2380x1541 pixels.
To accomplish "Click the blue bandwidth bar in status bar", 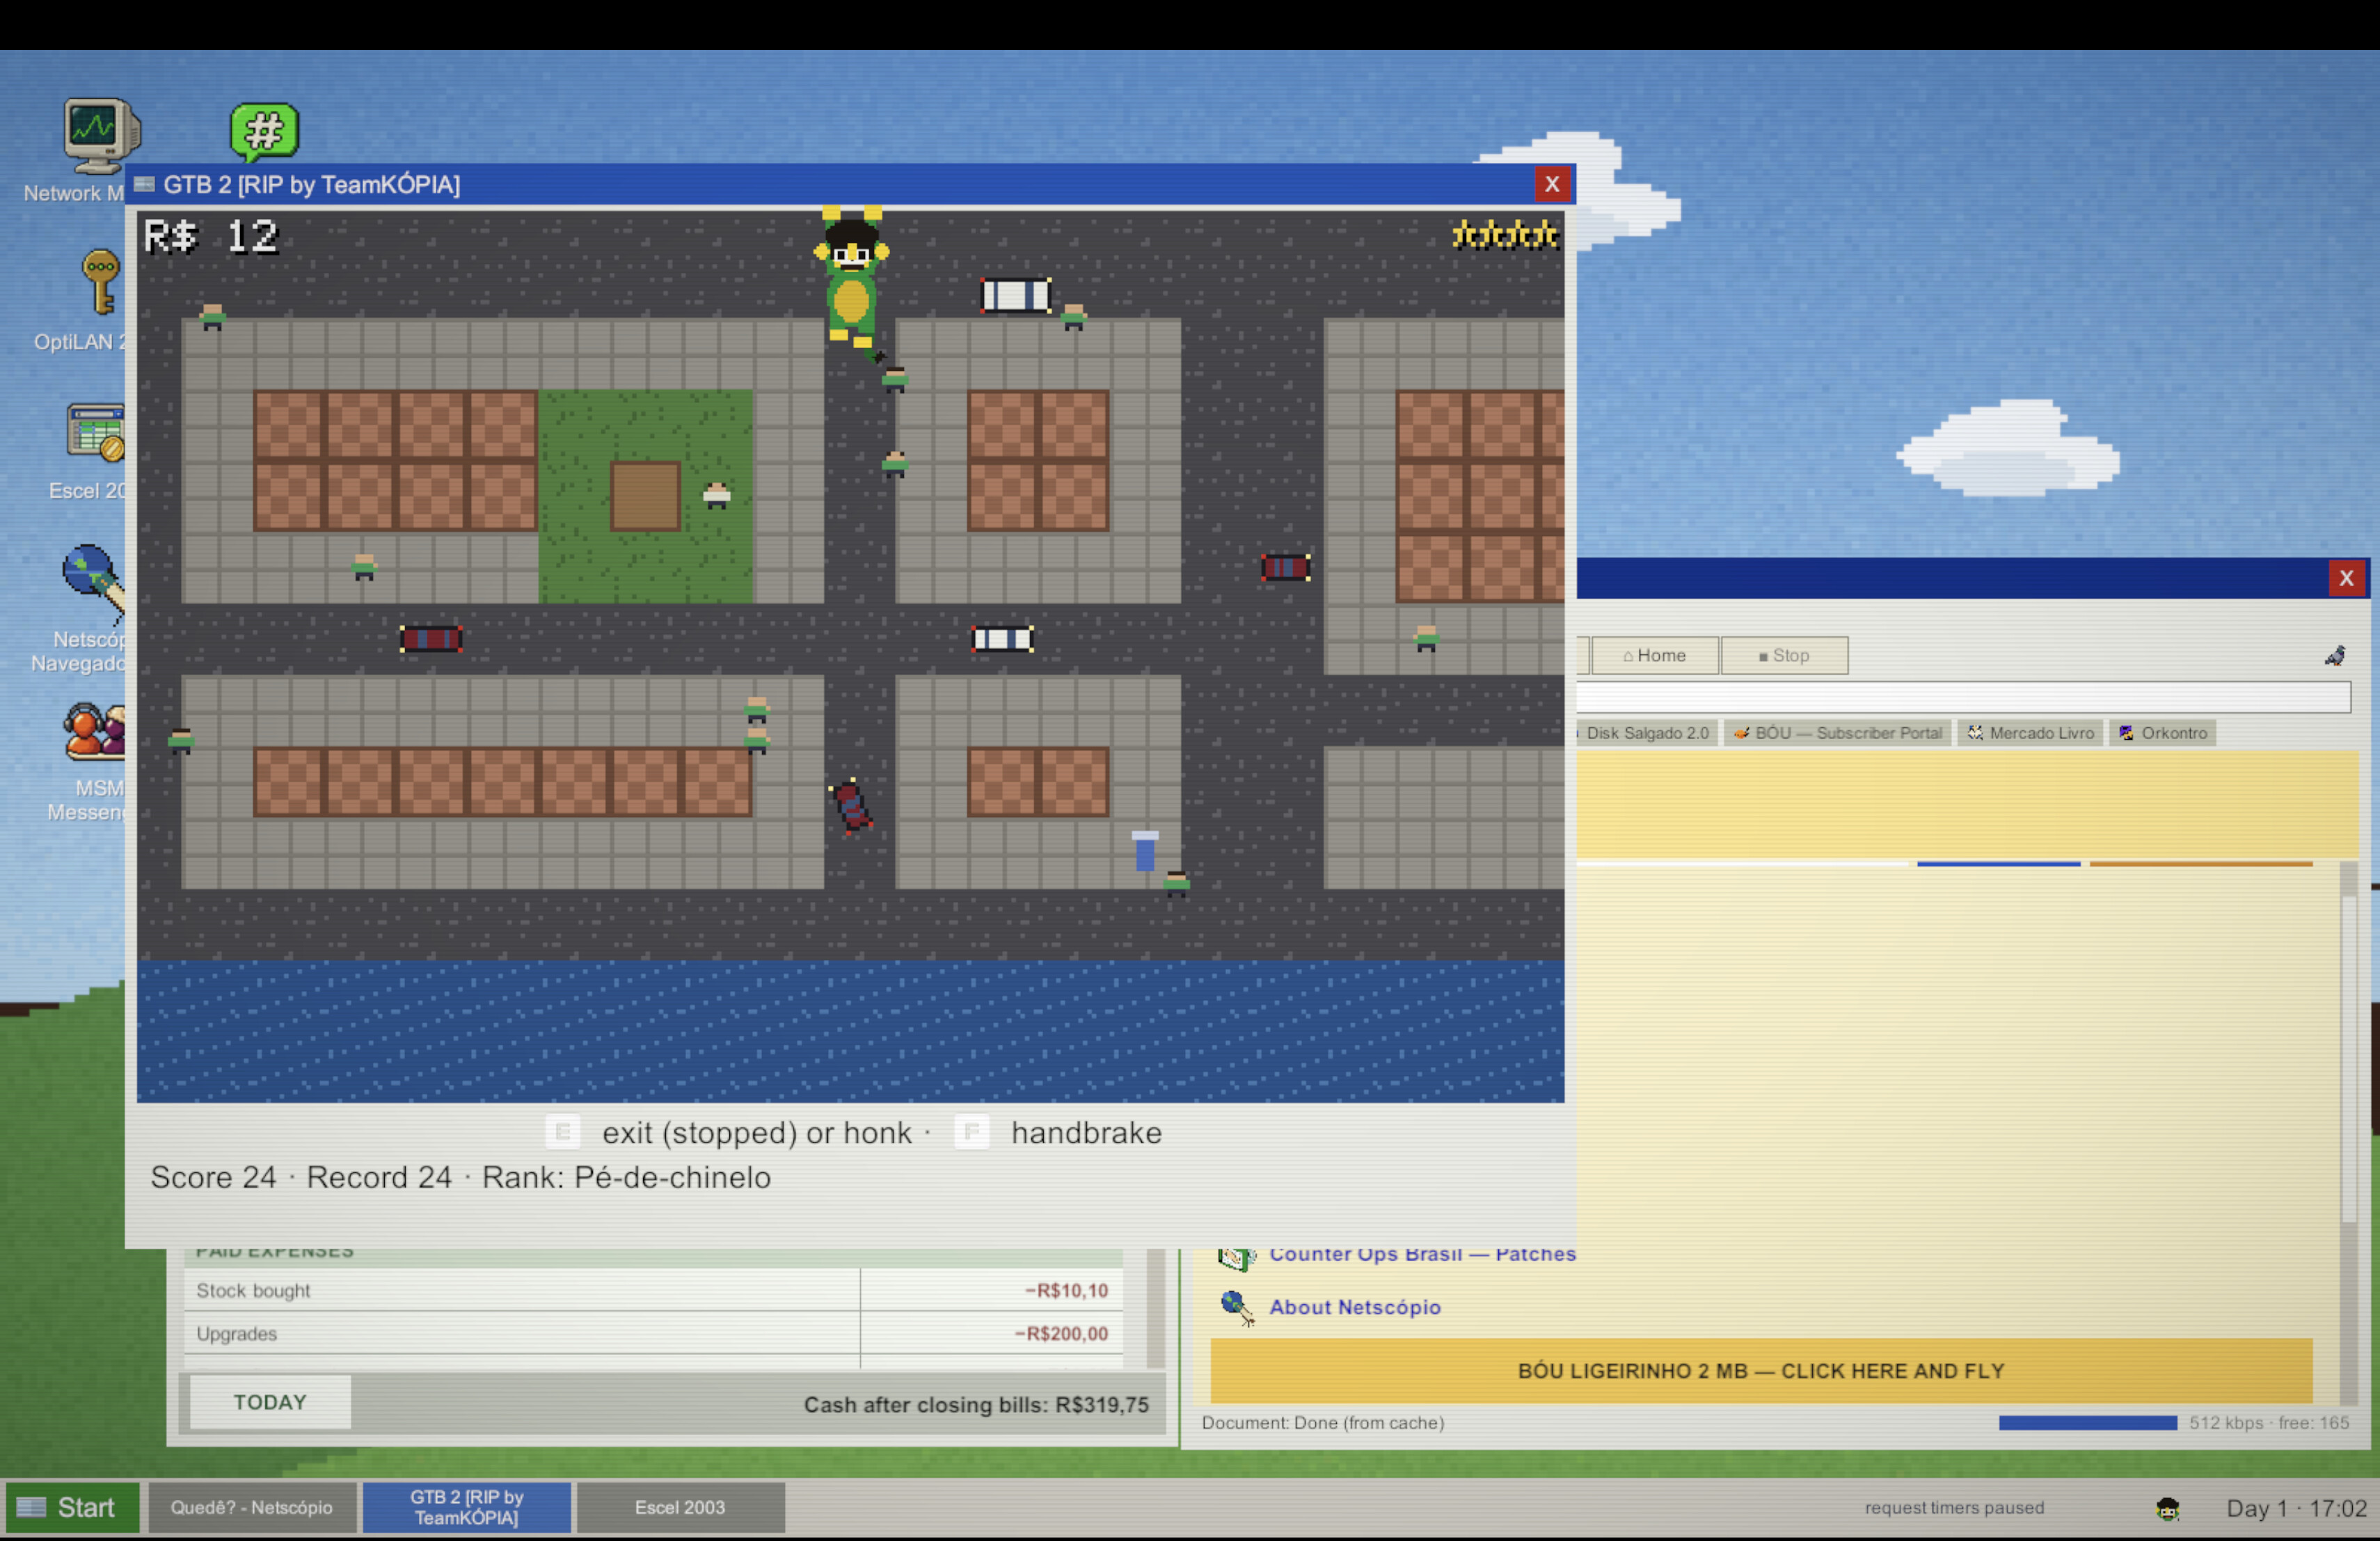I will 2088,1423.
